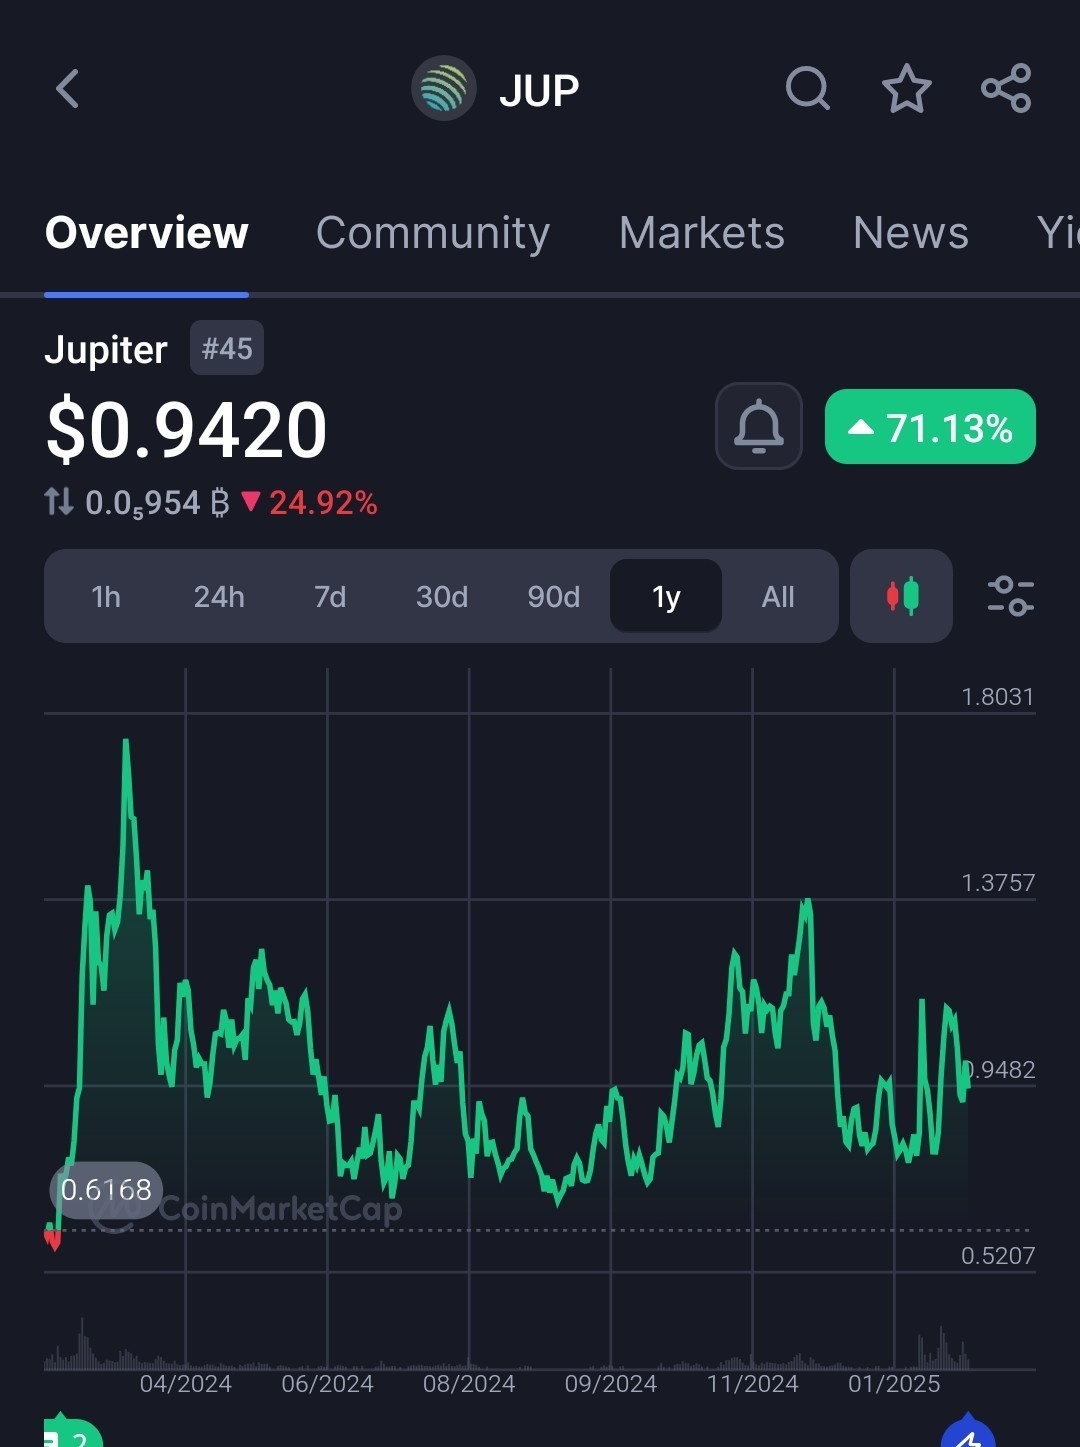Tap the 01/2025 date label
This screenshot has height=1447, width=1080.
click(894, 1384)
